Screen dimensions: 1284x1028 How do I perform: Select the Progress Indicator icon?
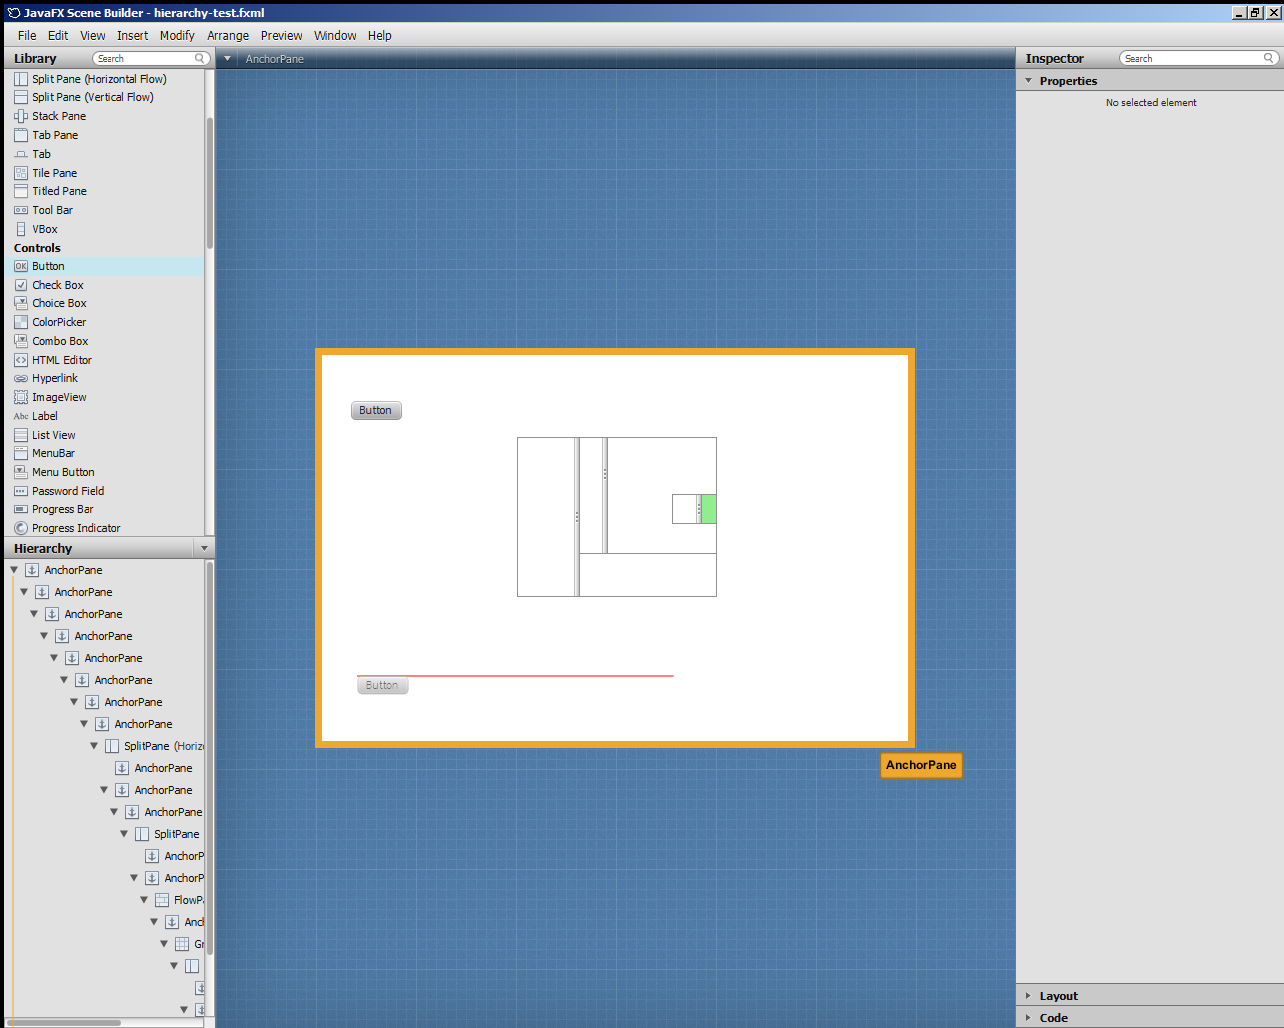click(21, 528)
